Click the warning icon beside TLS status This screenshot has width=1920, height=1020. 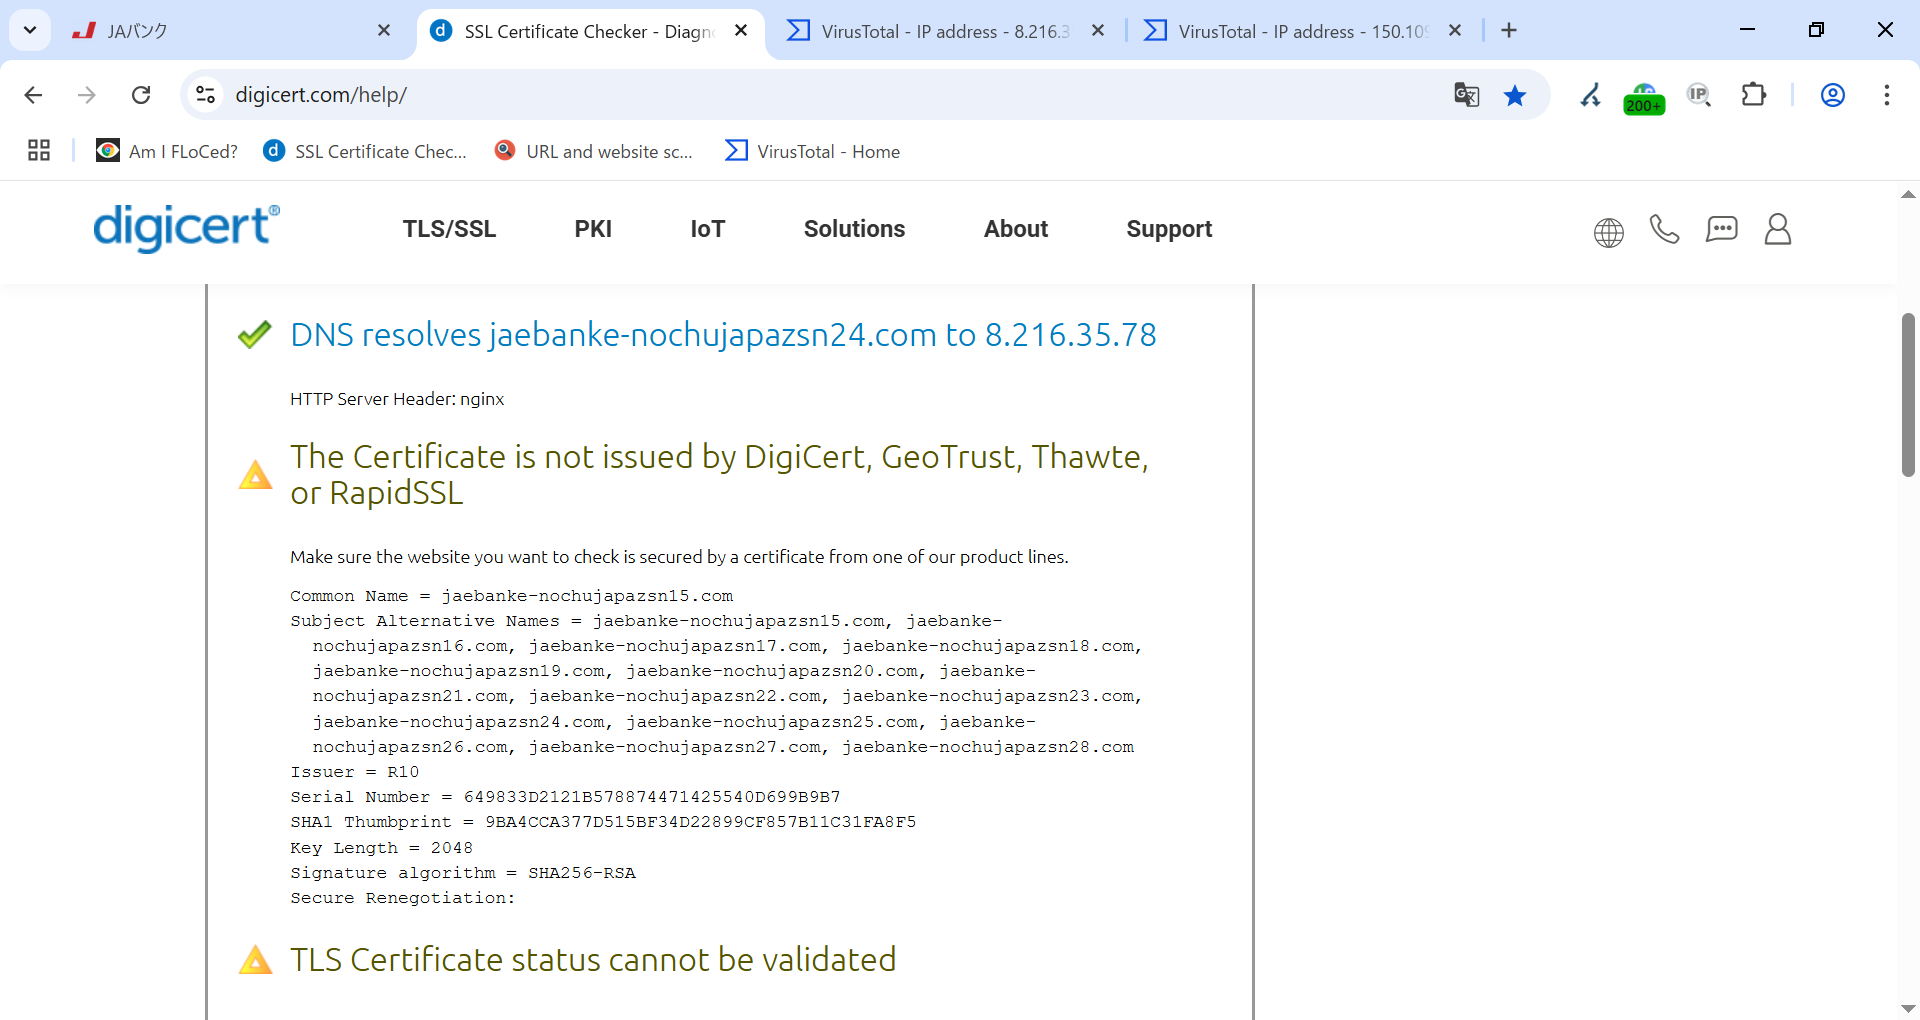pyautogui.click(x=255, y=960)
